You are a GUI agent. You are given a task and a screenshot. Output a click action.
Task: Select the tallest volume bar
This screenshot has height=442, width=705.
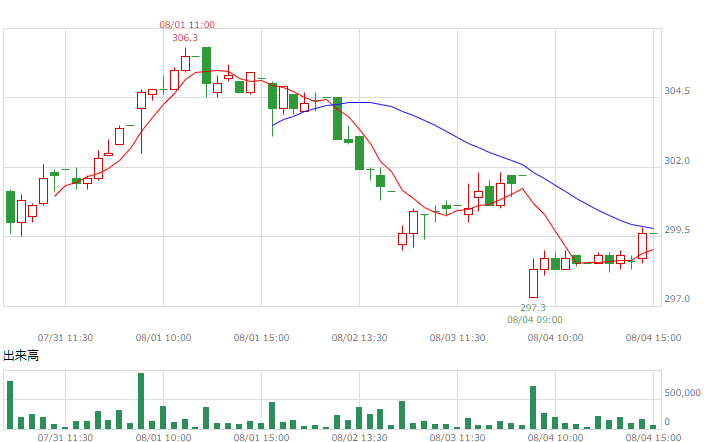[141, 401]
